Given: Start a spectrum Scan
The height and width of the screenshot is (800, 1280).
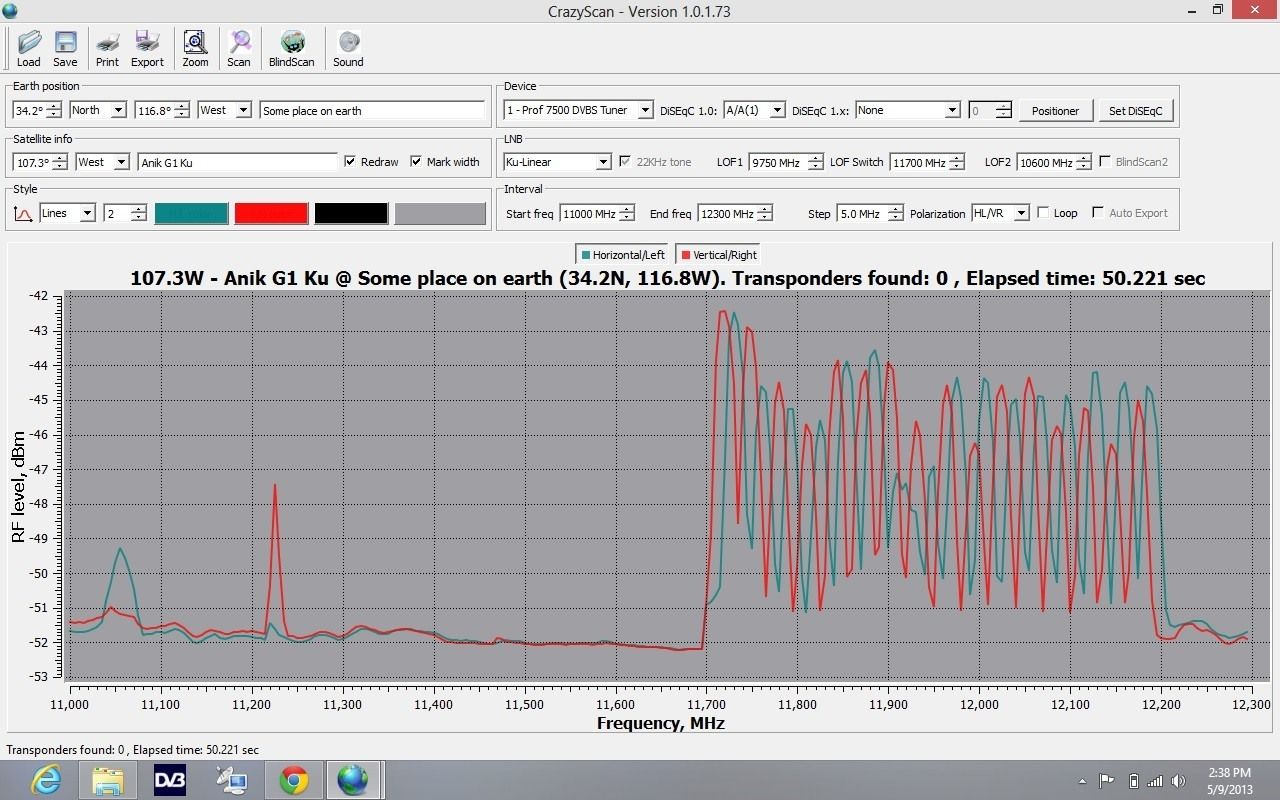Looking at the screenshot, I should 239,47.
